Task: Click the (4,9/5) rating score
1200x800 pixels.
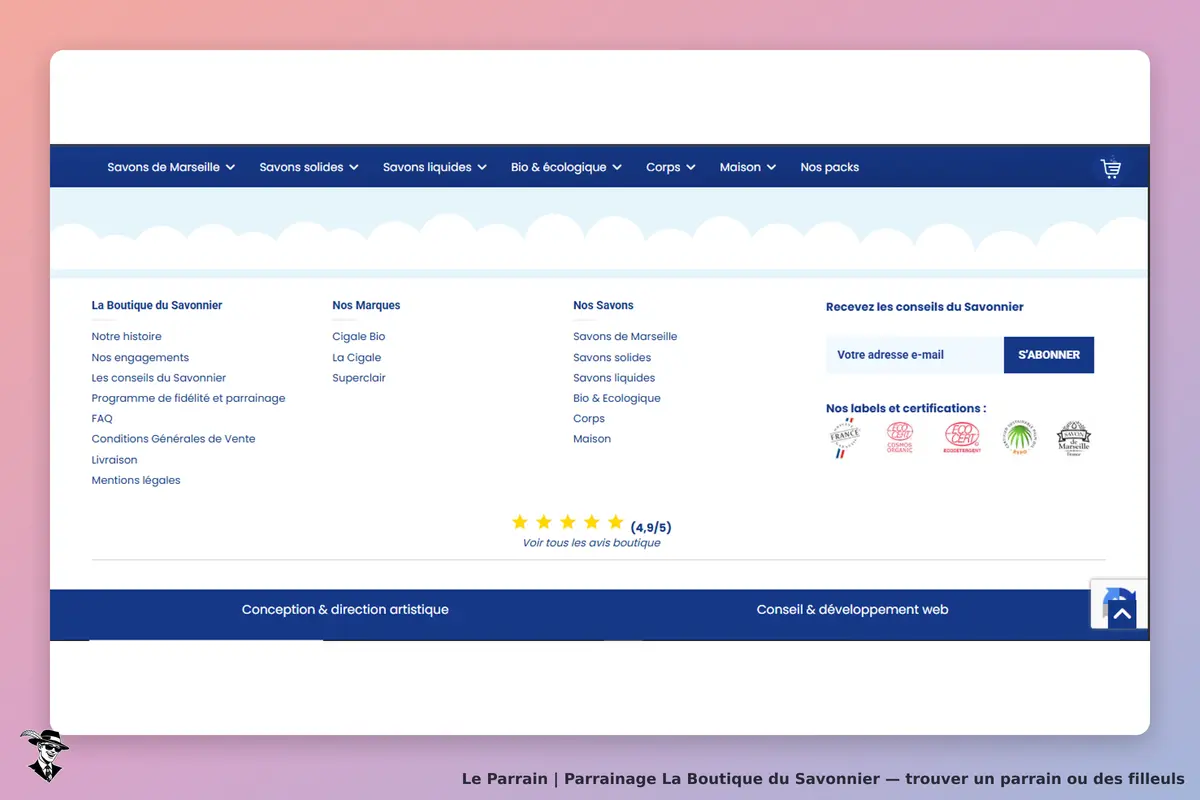Action: click(x=651, y=527)
